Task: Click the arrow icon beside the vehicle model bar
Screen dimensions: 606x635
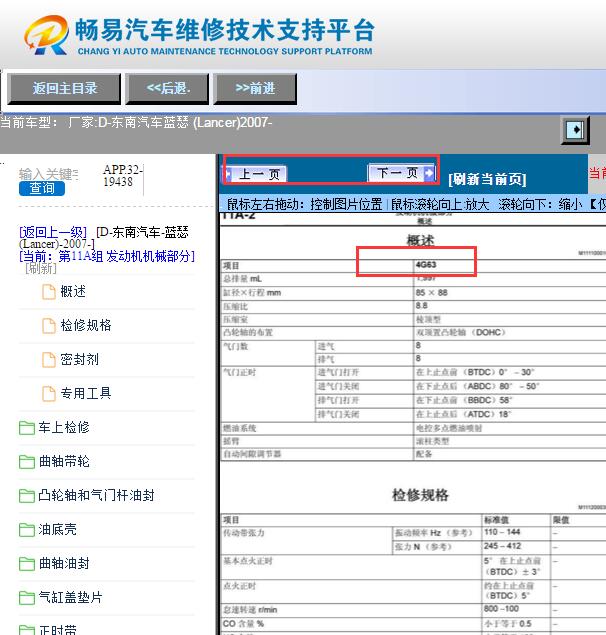Action: (x=575, y=130)
